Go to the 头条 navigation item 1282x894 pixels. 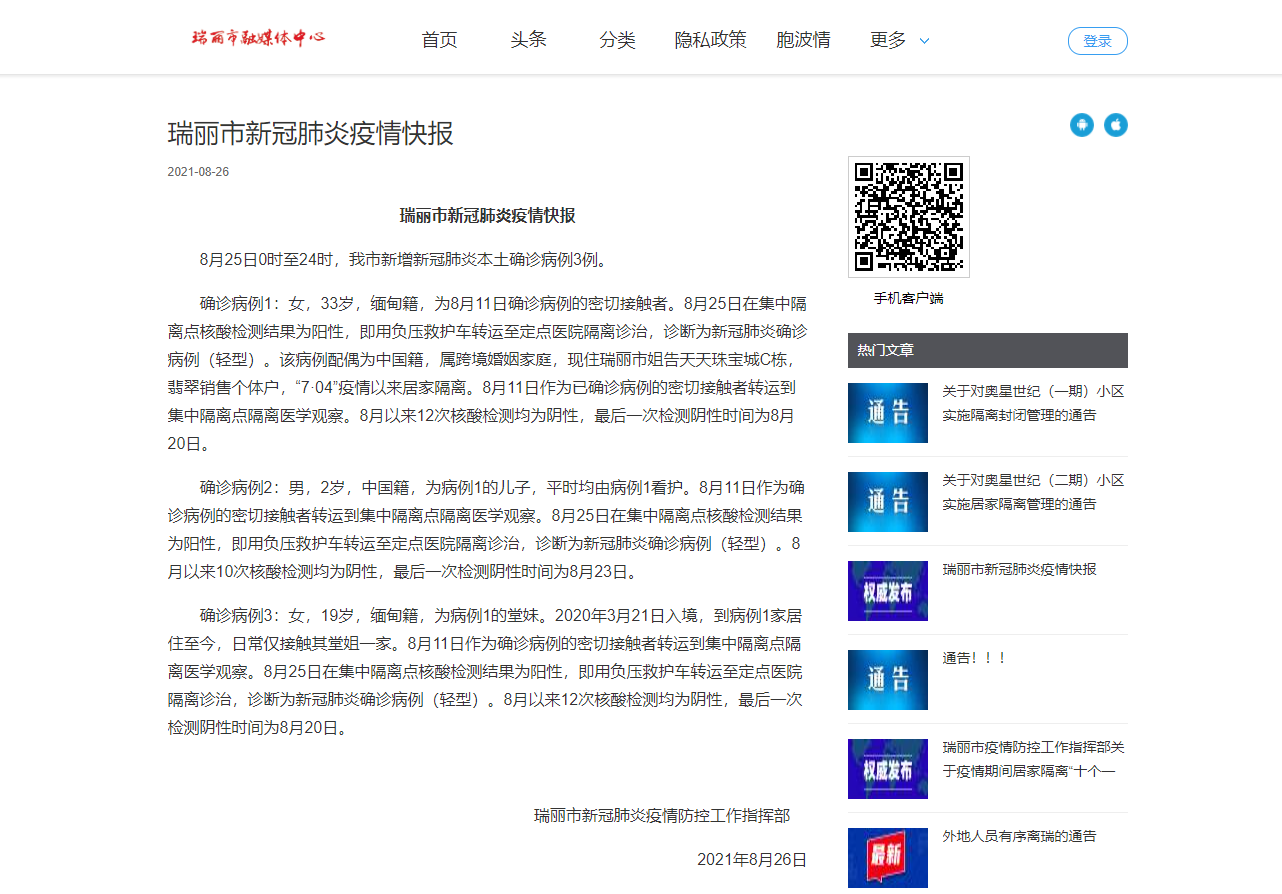point(528,40)
